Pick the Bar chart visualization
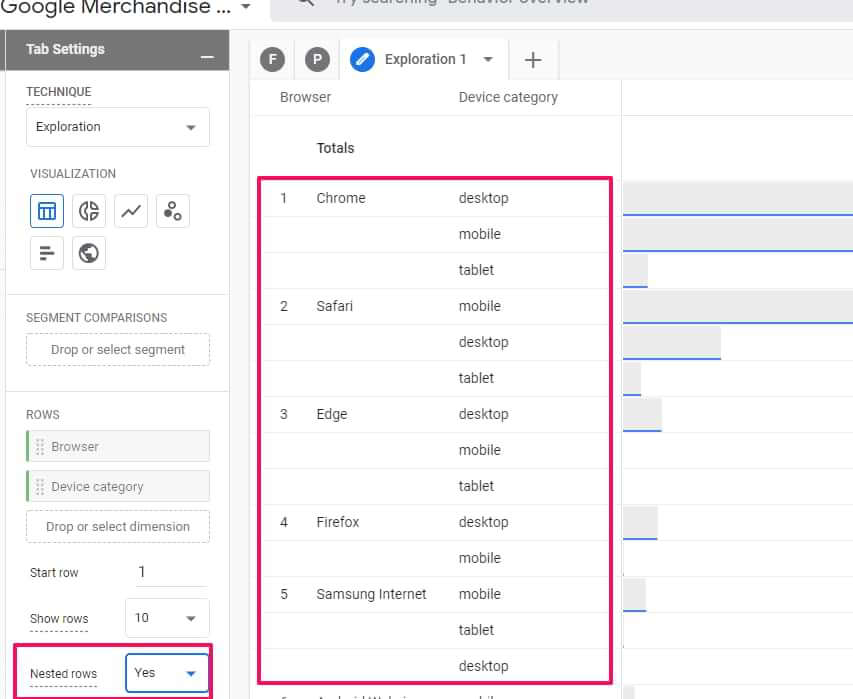853x699 pixels. pos(46,253)
